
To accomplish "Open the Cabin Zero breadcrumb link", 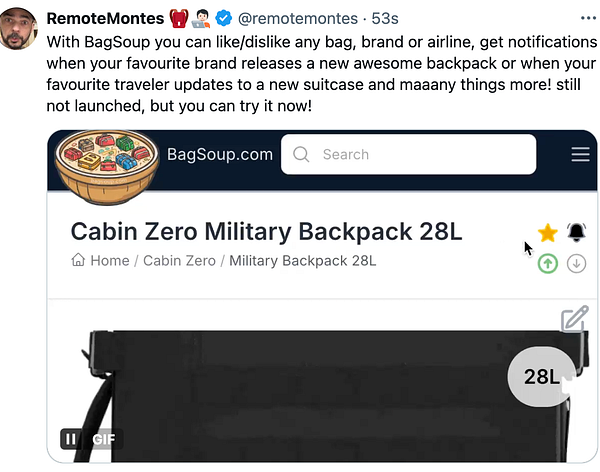I will click(x=179, y=261).
